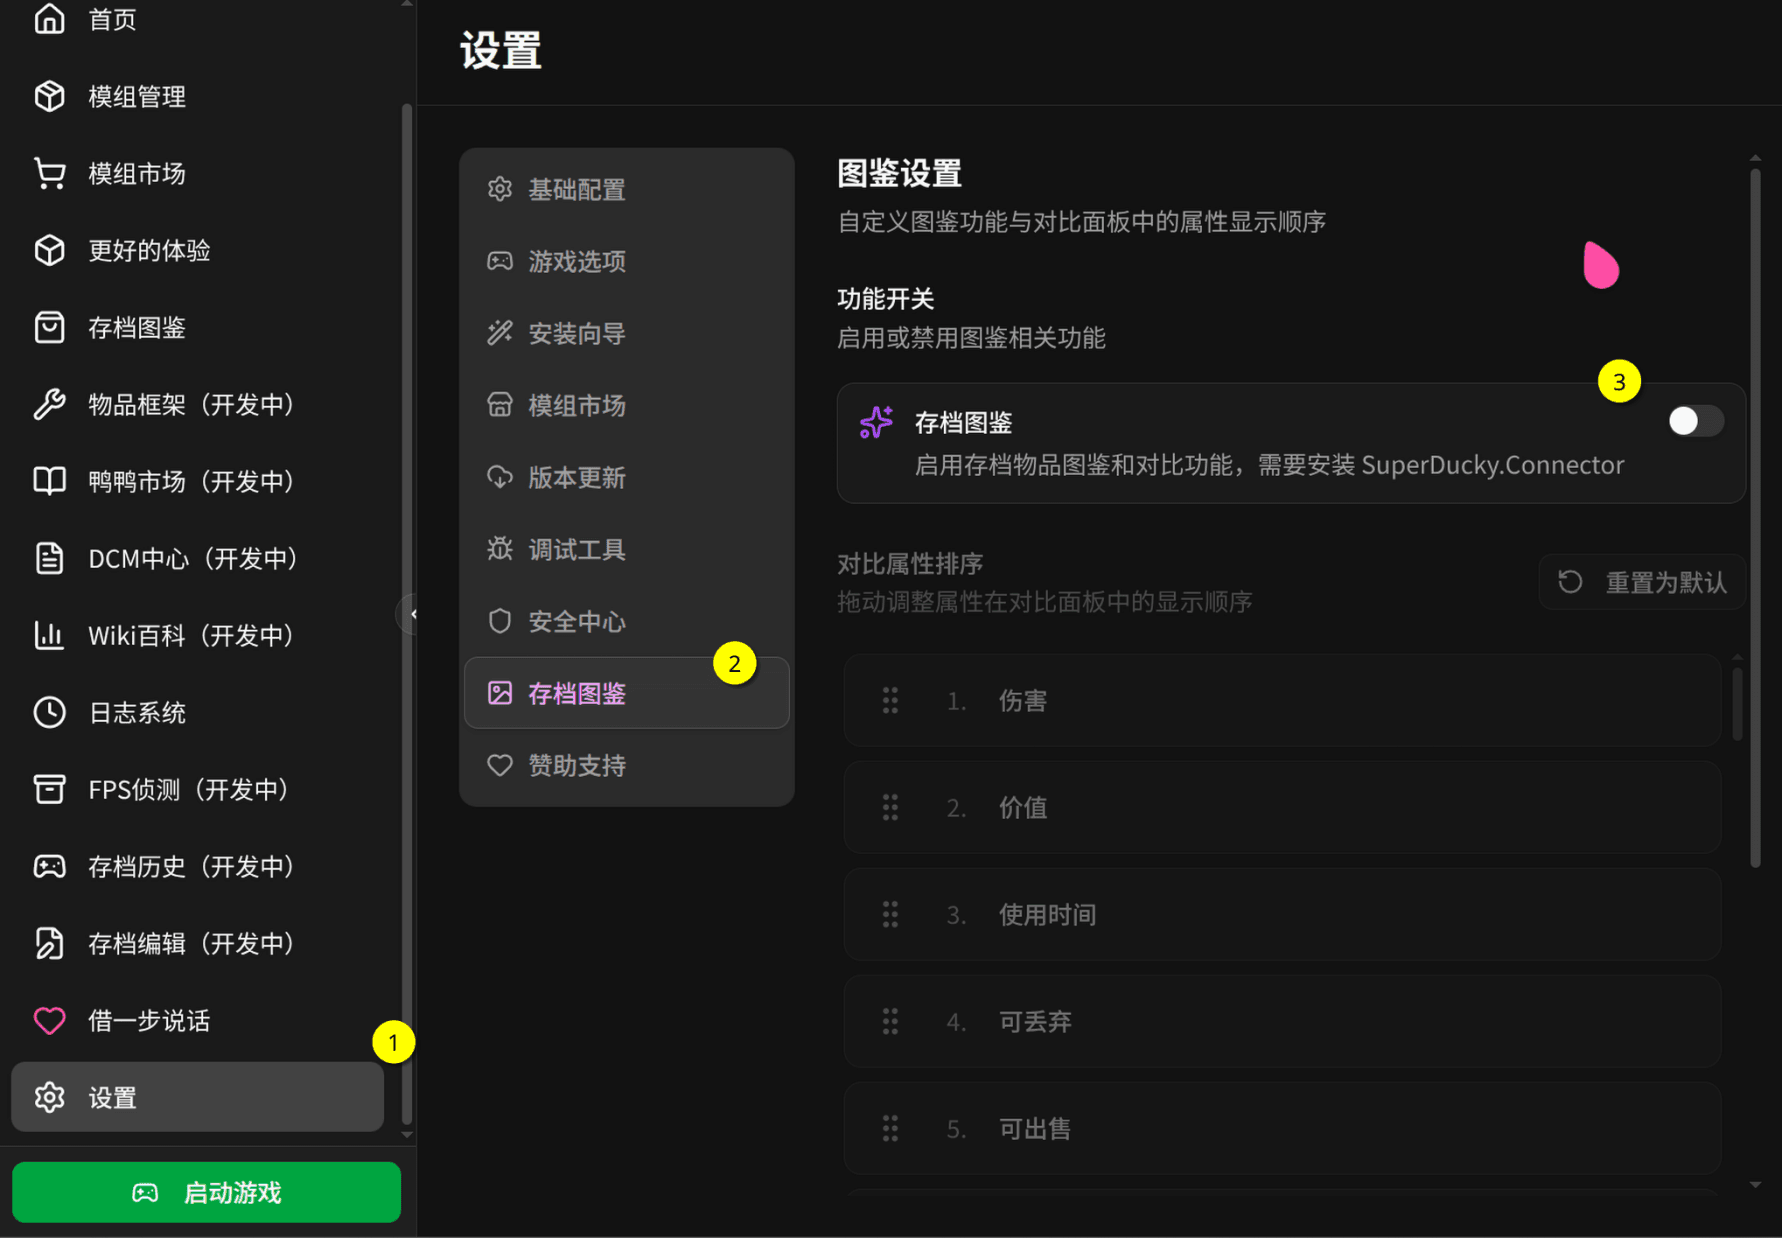
Task: Open the 版本更新 category
Action: pyautogui.click(x=576, y=477)
